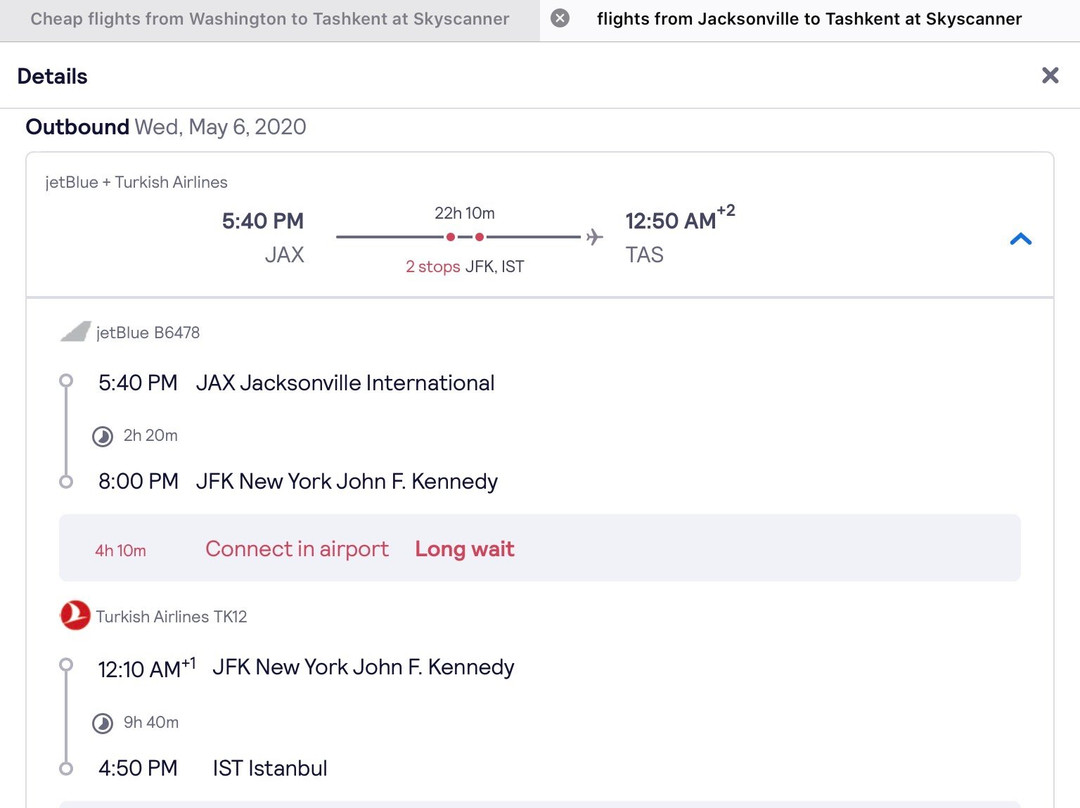
Task: Close the Details panel with X
Action: coord(1049,76)
